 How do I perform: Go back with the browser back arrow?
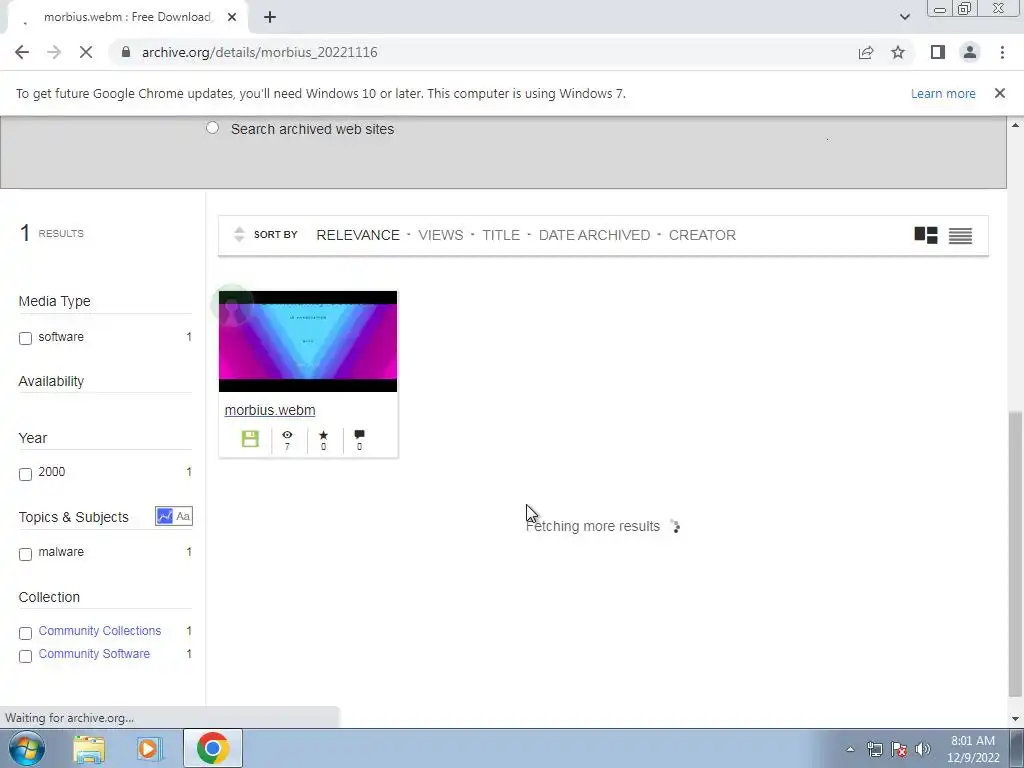click(x=22, y=52)
